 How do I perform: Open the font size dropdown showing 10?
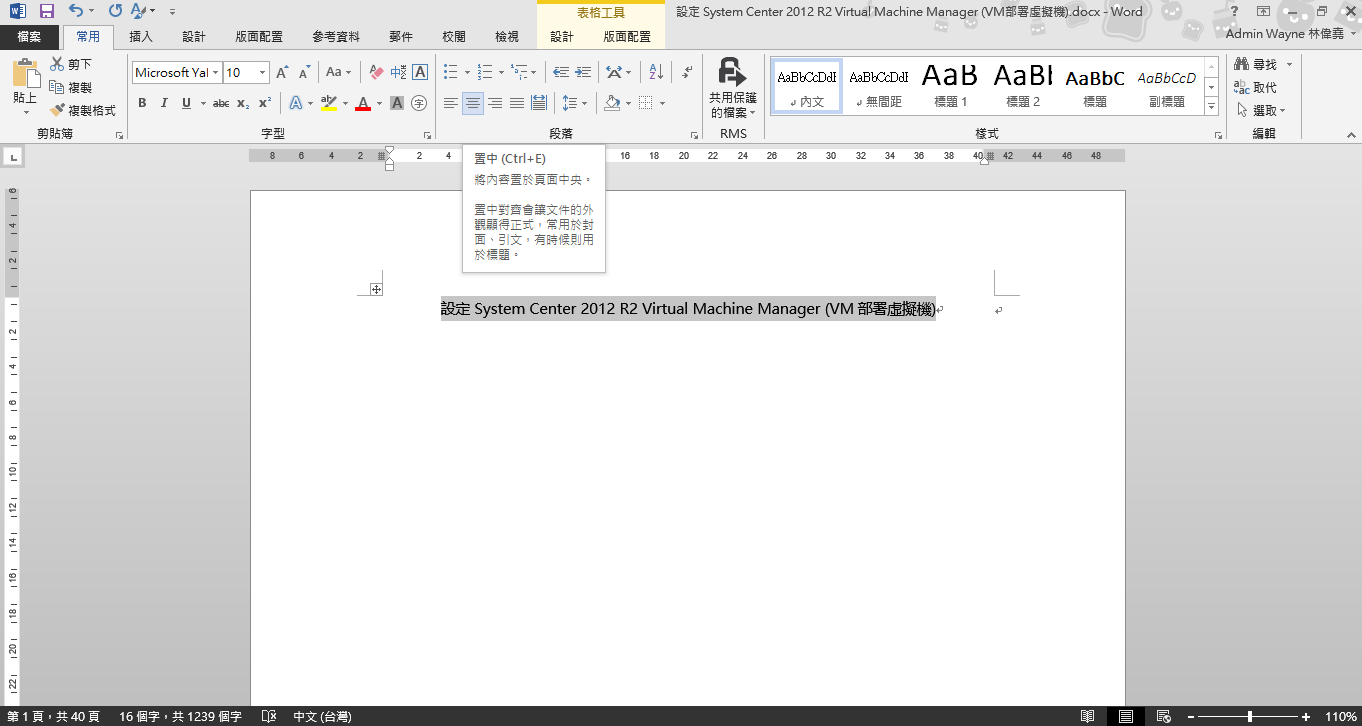(263, 72)
